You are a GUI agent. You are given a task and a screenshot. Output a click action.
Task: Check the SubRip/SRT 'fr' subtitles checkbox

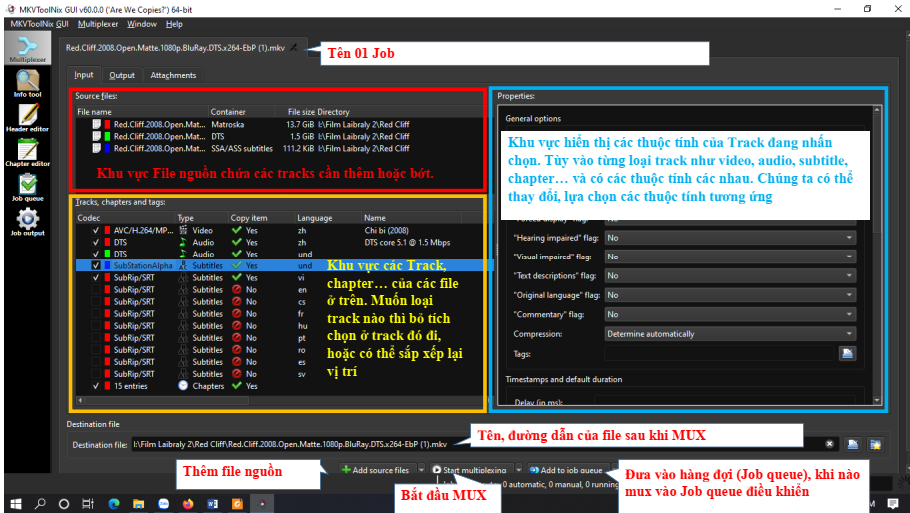tap(96, 313)
